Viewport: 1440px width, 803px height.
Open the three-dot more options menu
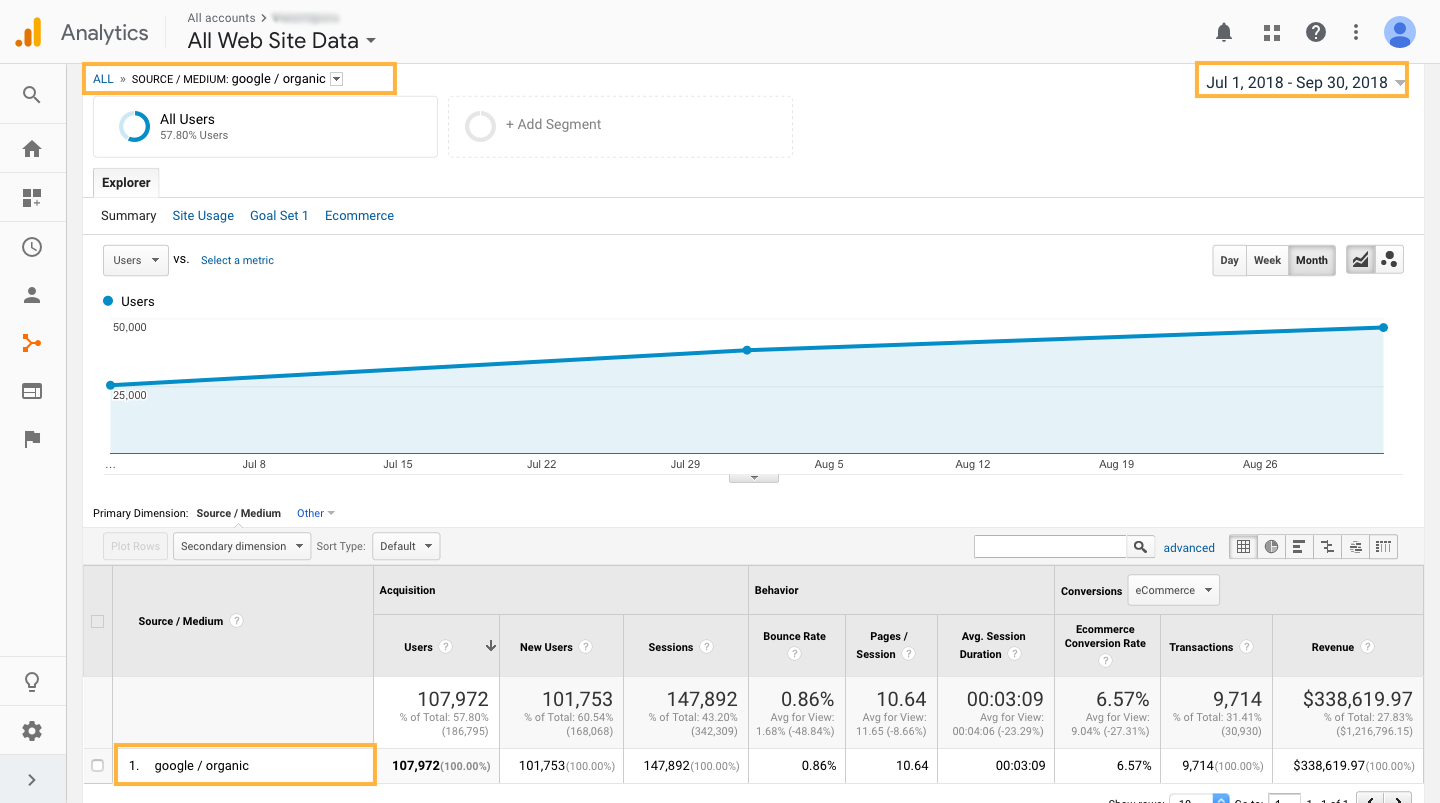pyautogui.click(x=1356, y=33)
